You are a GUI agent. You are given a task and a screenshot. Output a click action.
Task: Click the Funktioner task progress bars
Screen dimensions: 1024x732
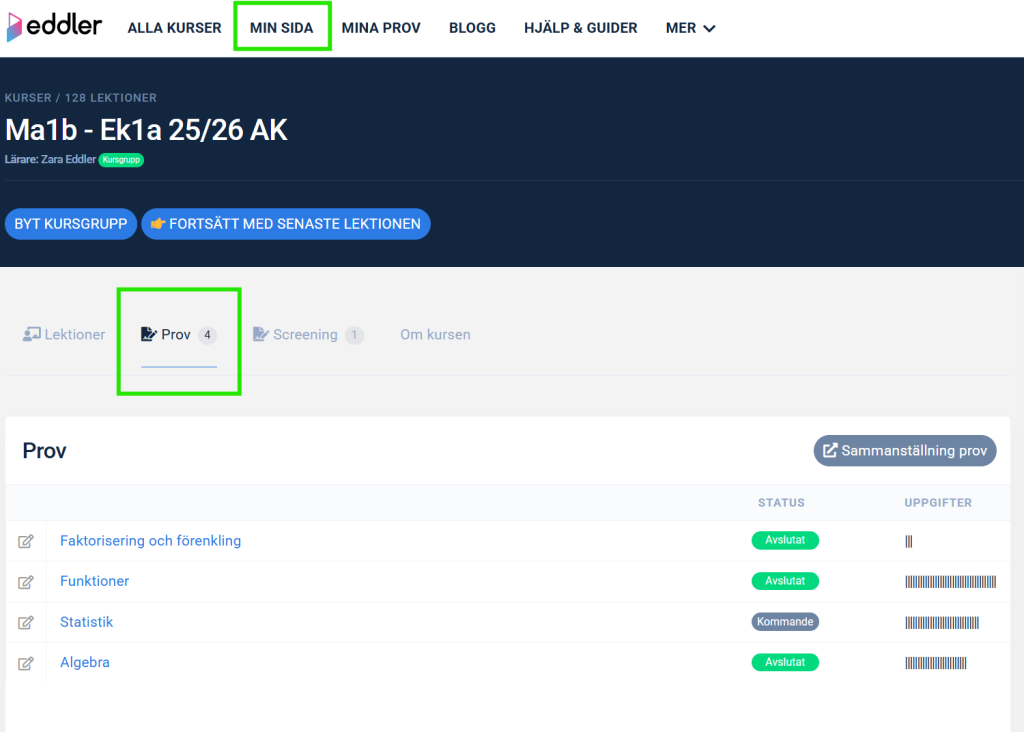pyautogui.click(x=950, y=582)
